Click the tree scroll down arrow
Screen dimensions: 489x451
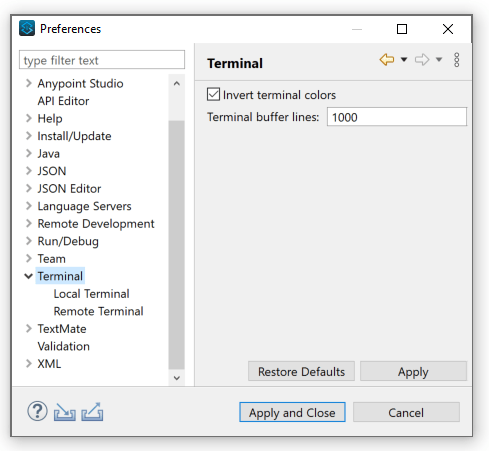177,378
